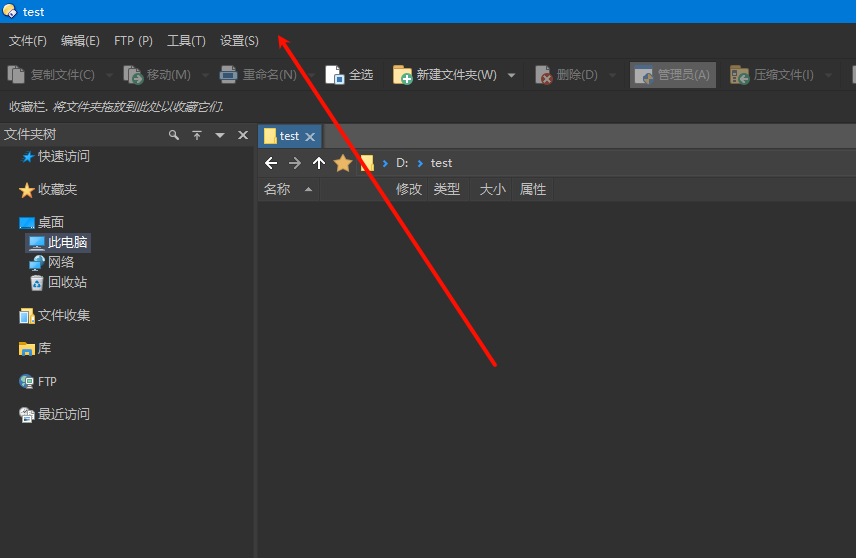
Task: Expand the 新建文件夹 dropdown arrow
Action: coord(512,75)
